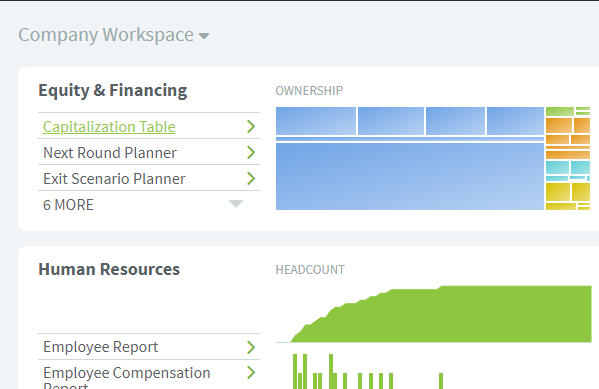Open Employee Compensation Report
The height and width of the screenshot is (389, 599).
(127, 378)
